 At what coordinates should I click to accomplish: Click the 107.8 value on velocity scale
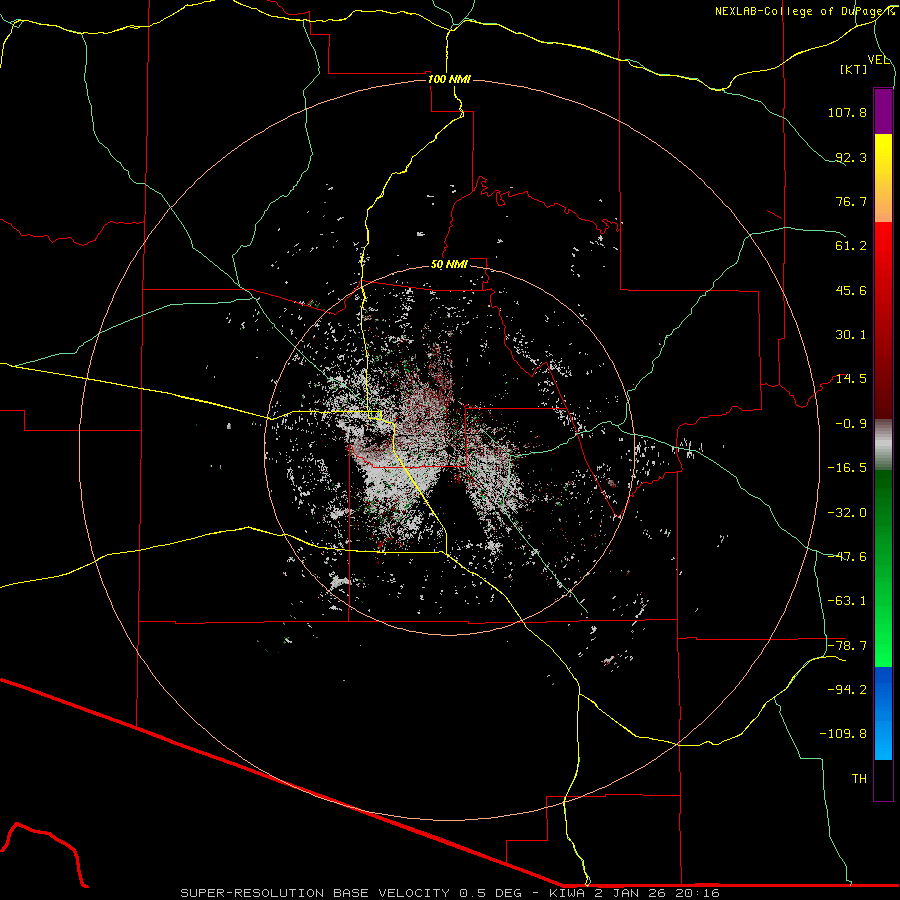[847, 112]
